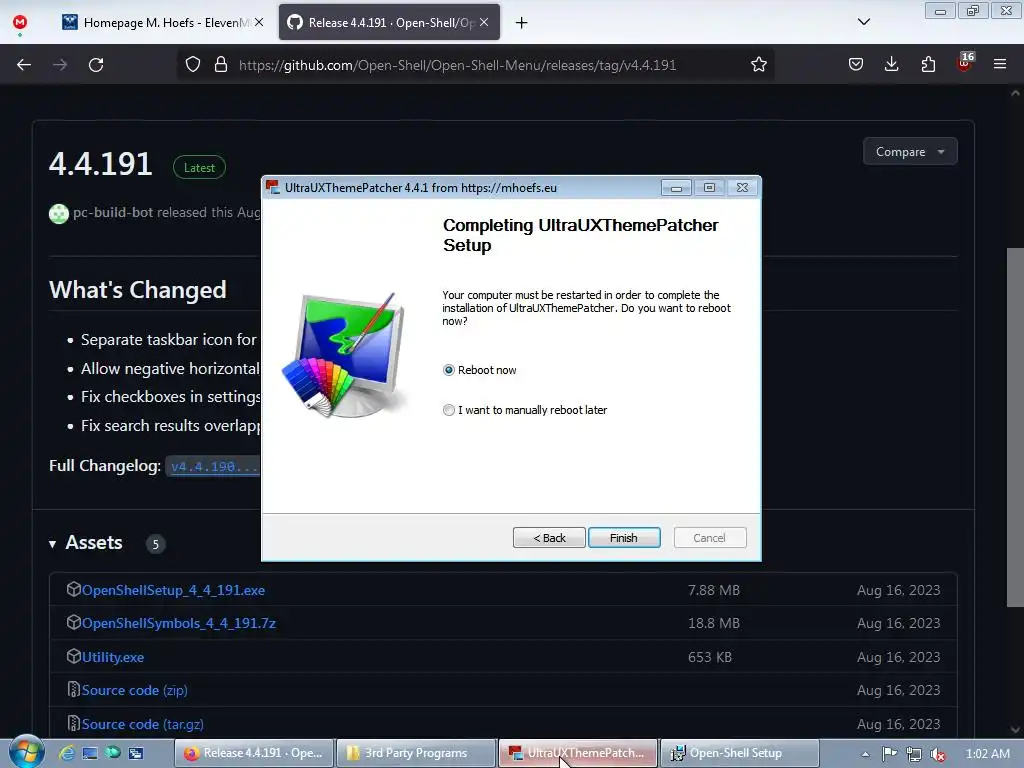The image size is (1024, 768).
Task: Open the v4.4.190 full changelog link
Action: [x=214, y=466]
